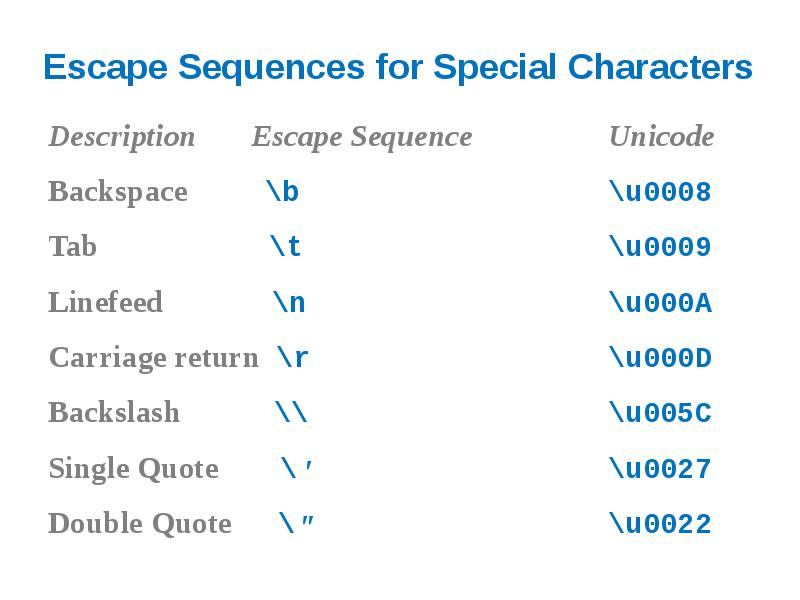Click the Unicode value \u005C

(x=660, y=412)
